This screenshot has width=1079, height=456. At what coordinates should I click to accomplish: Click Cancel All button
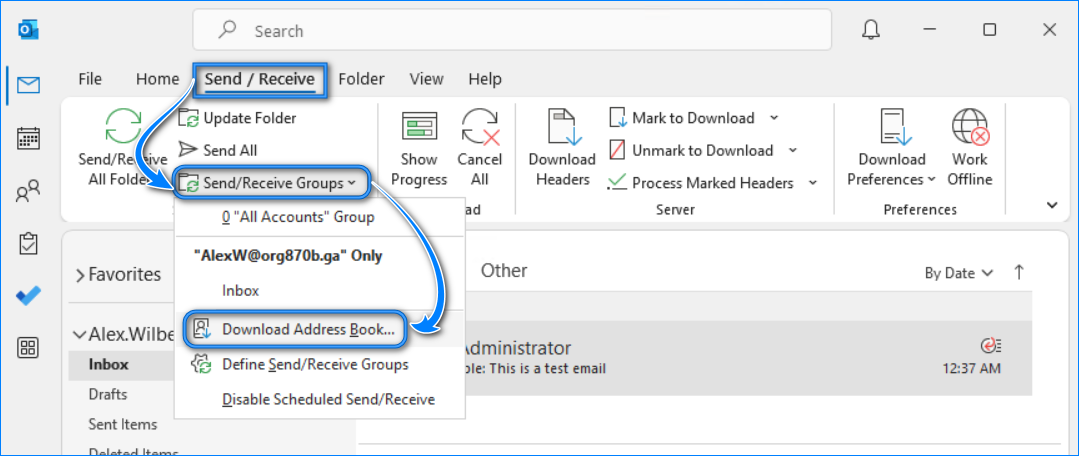[x=480, y=146]
